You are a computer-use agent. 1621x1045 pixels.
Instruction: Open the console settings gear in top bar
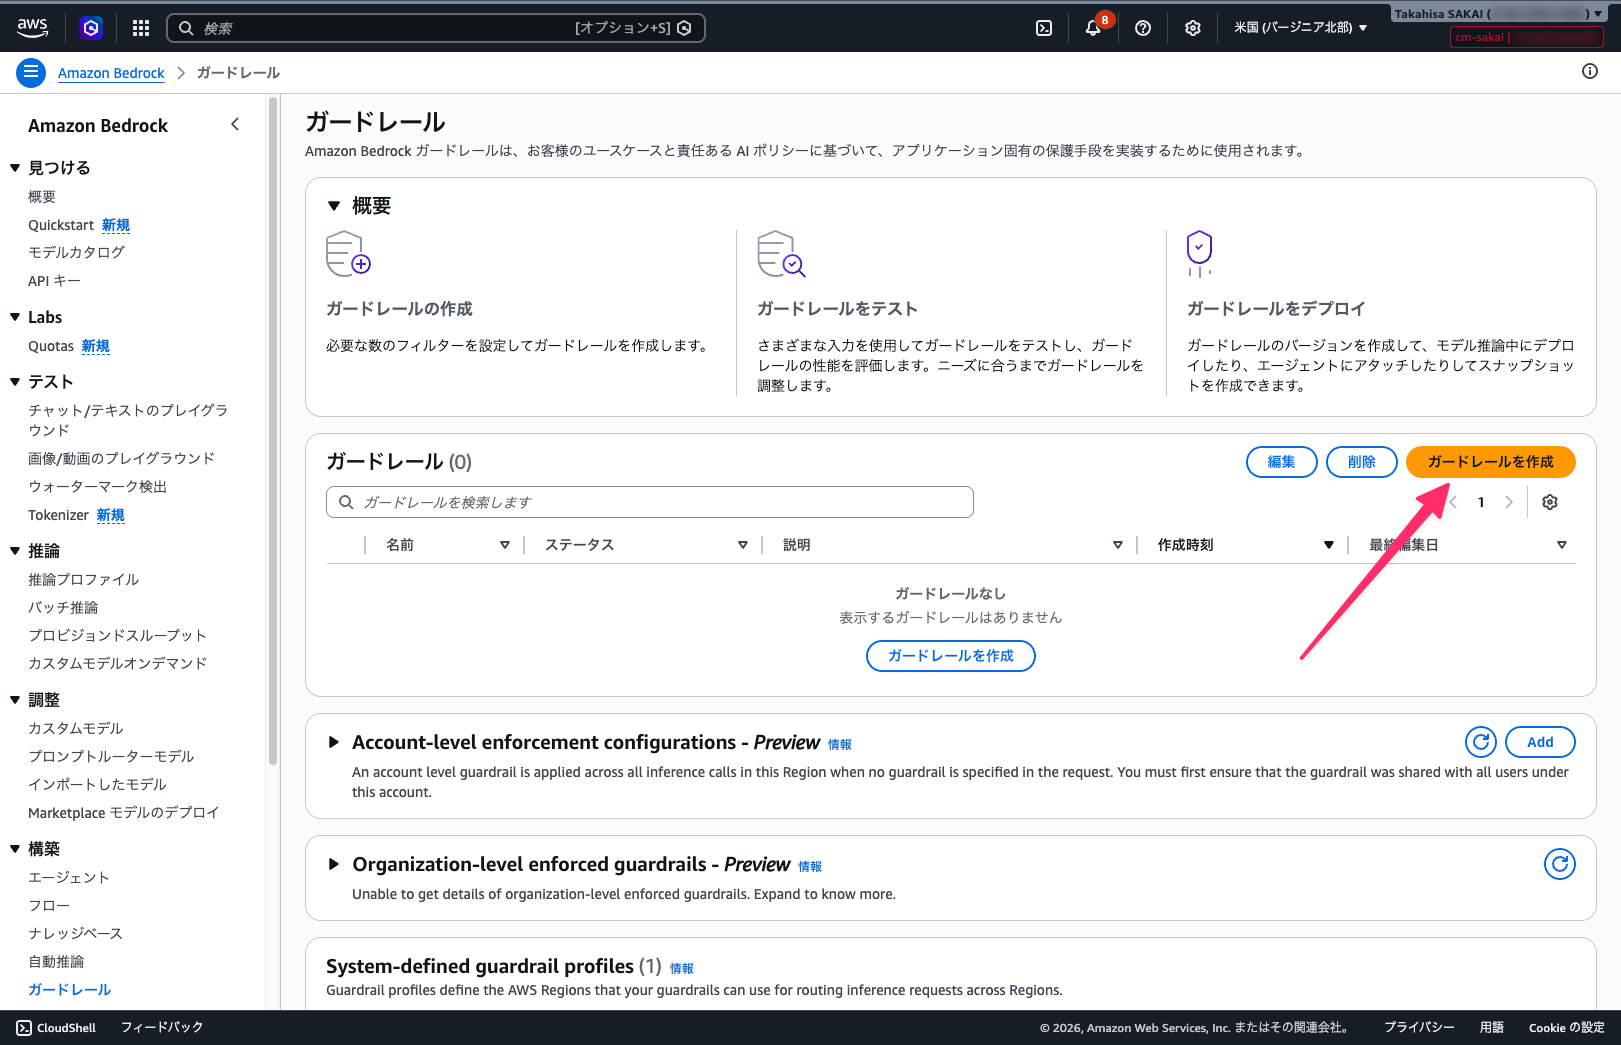tap(1193, 28)
